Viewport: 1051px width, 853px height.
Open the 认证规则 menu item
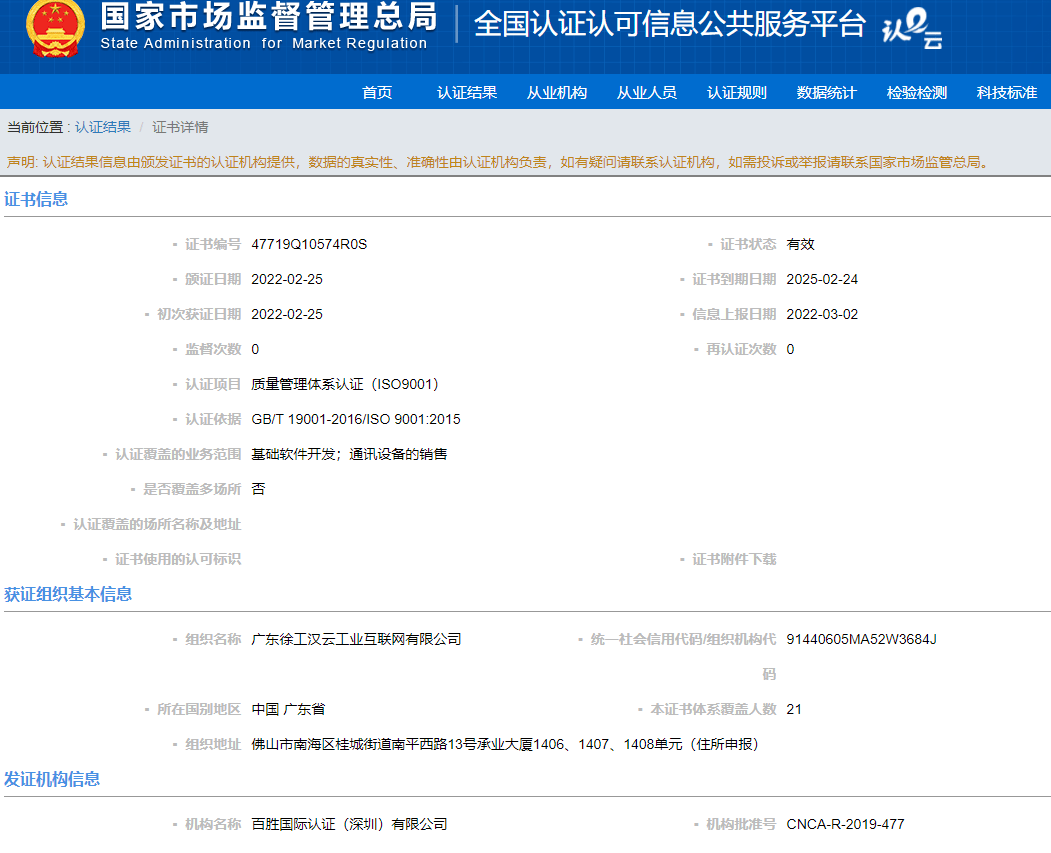[737, 93]
